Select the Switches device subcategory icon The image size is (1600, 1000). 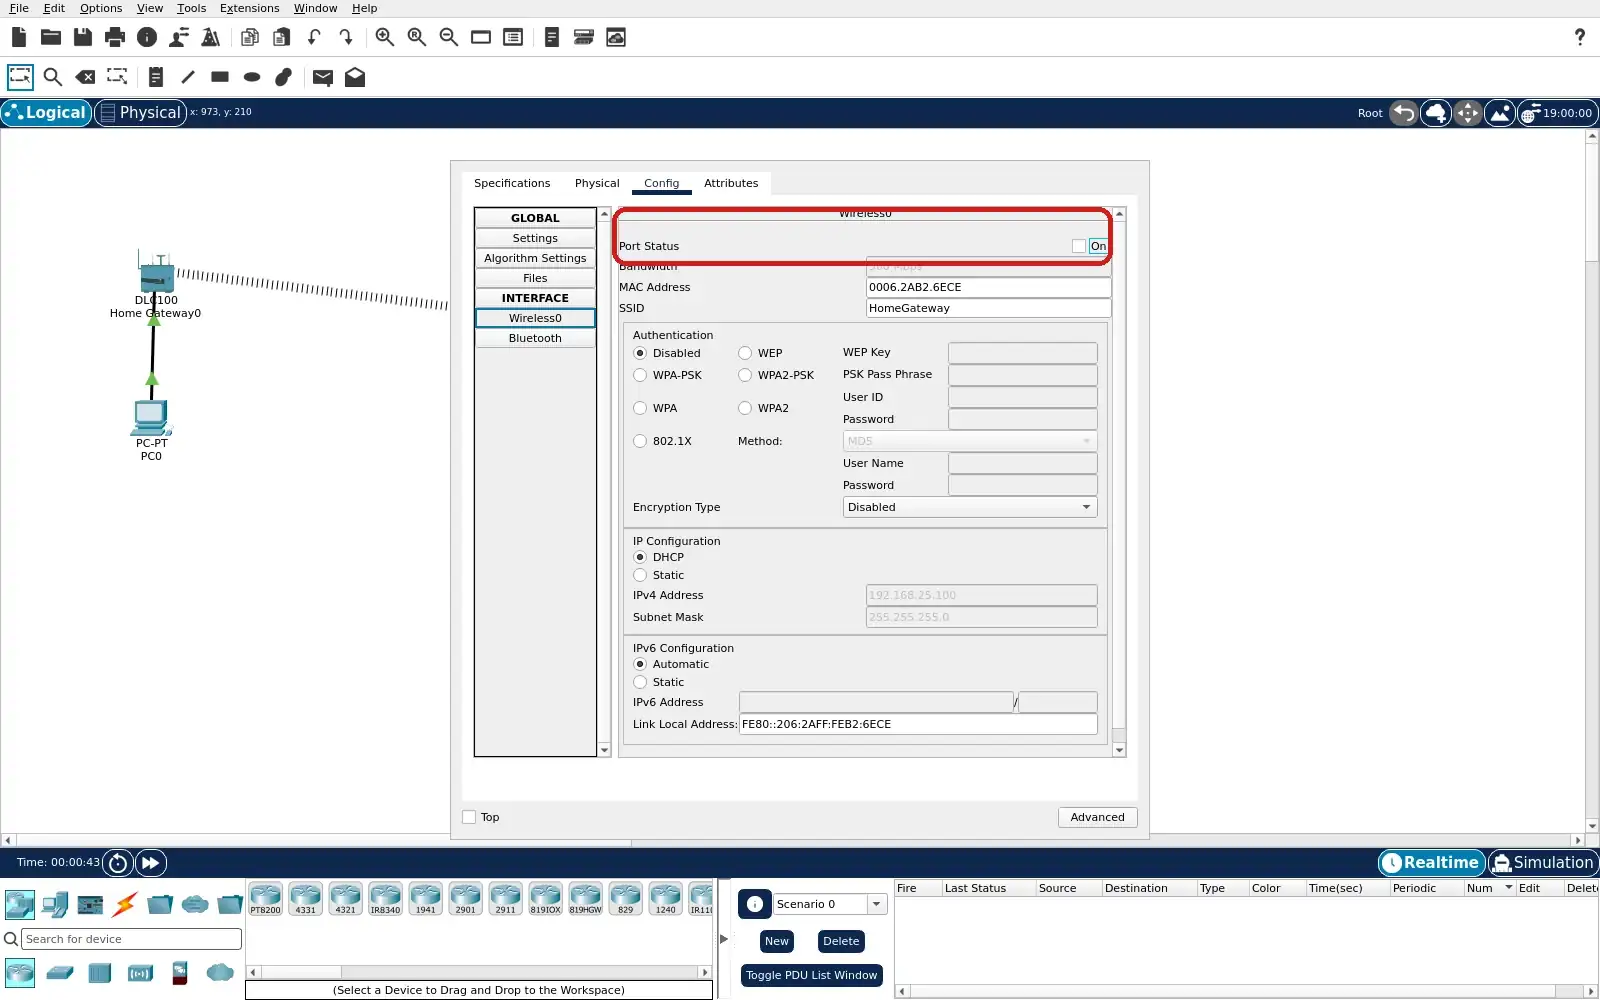pos(60,972)
